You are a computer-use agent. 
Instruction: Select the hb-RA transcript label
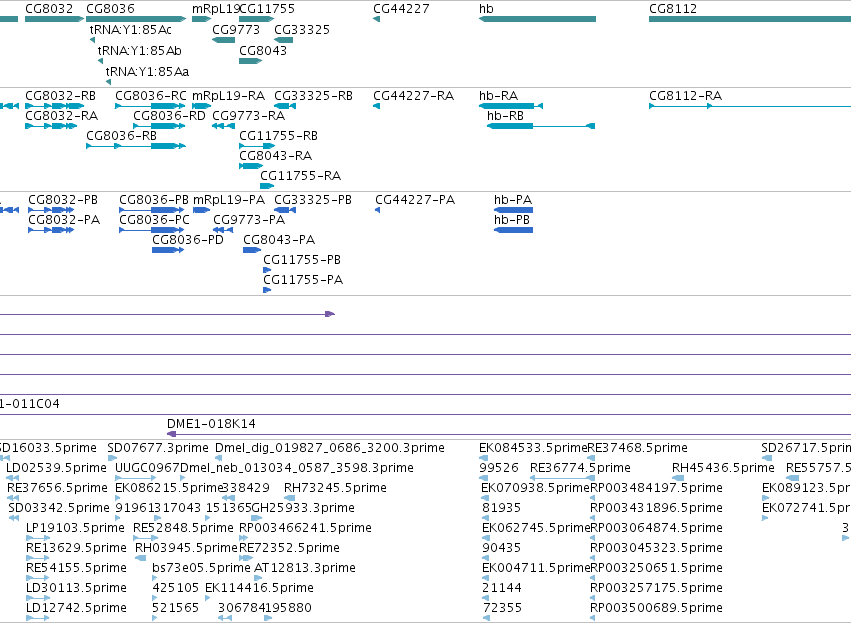click(x=499, y=96)
